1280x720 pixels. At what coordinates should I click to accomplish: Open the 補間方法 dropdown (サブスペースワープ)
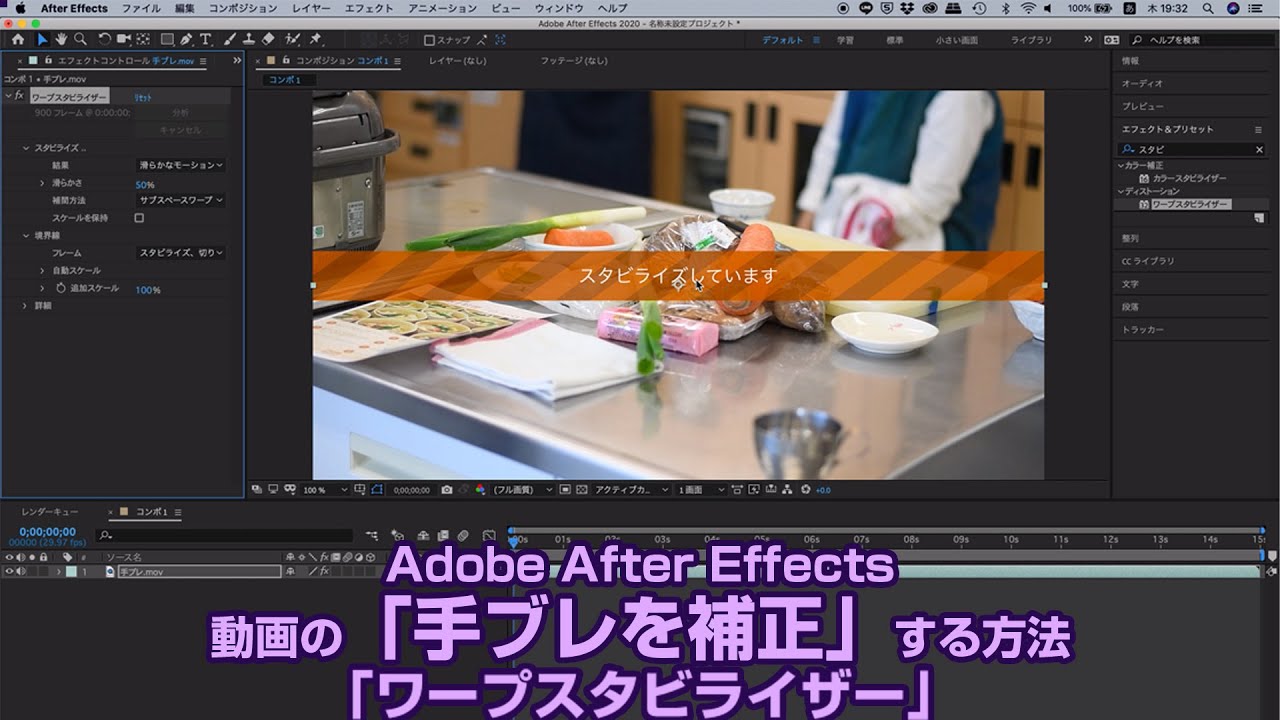coord(180,200)
